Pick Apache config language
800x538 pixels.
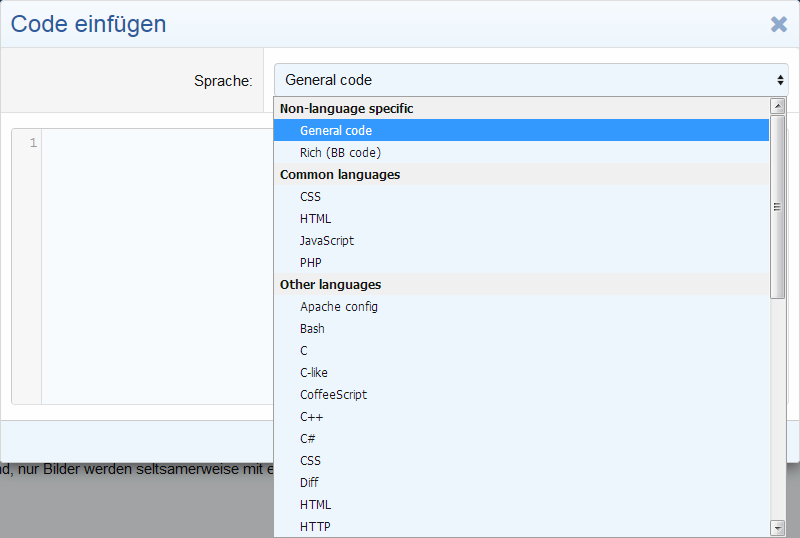coord(521,307)
